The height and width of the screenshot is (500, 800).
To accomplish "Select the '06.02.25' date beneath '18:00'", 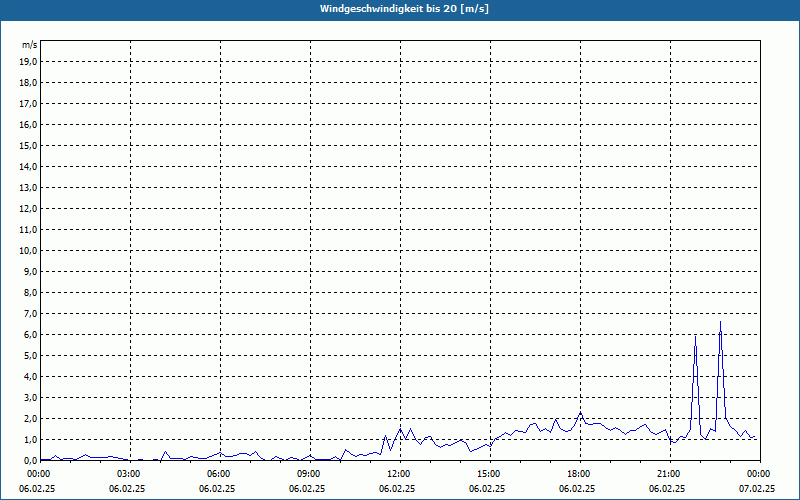I will click(577, 489).
